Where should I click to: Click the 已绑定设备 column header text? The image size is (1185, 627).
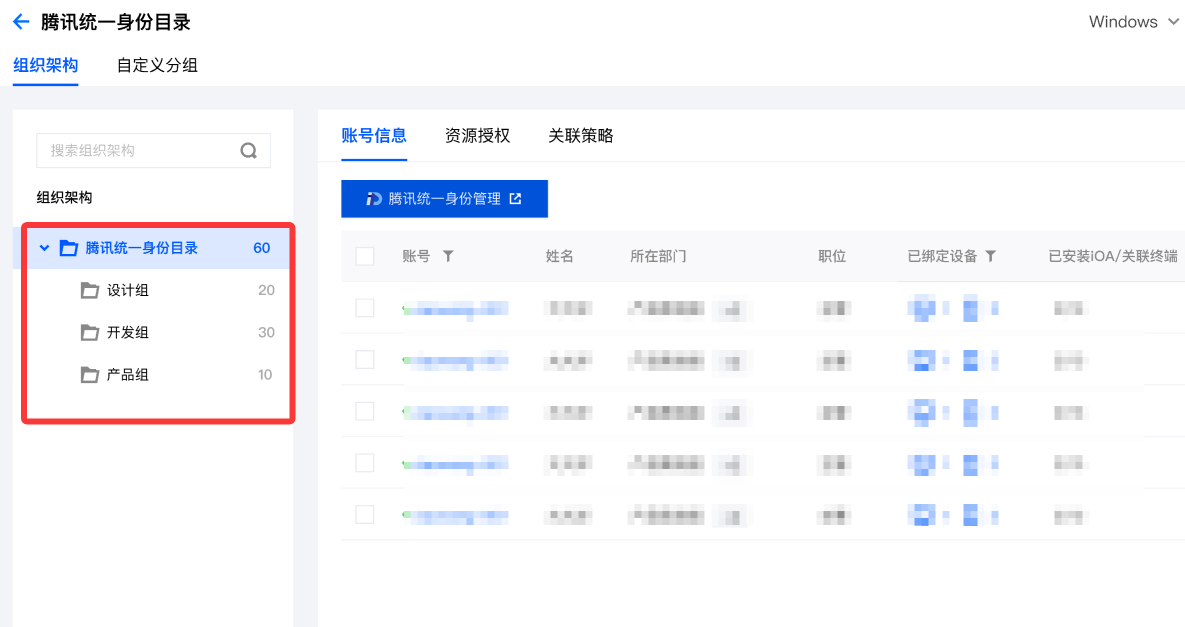pos(942,256)
